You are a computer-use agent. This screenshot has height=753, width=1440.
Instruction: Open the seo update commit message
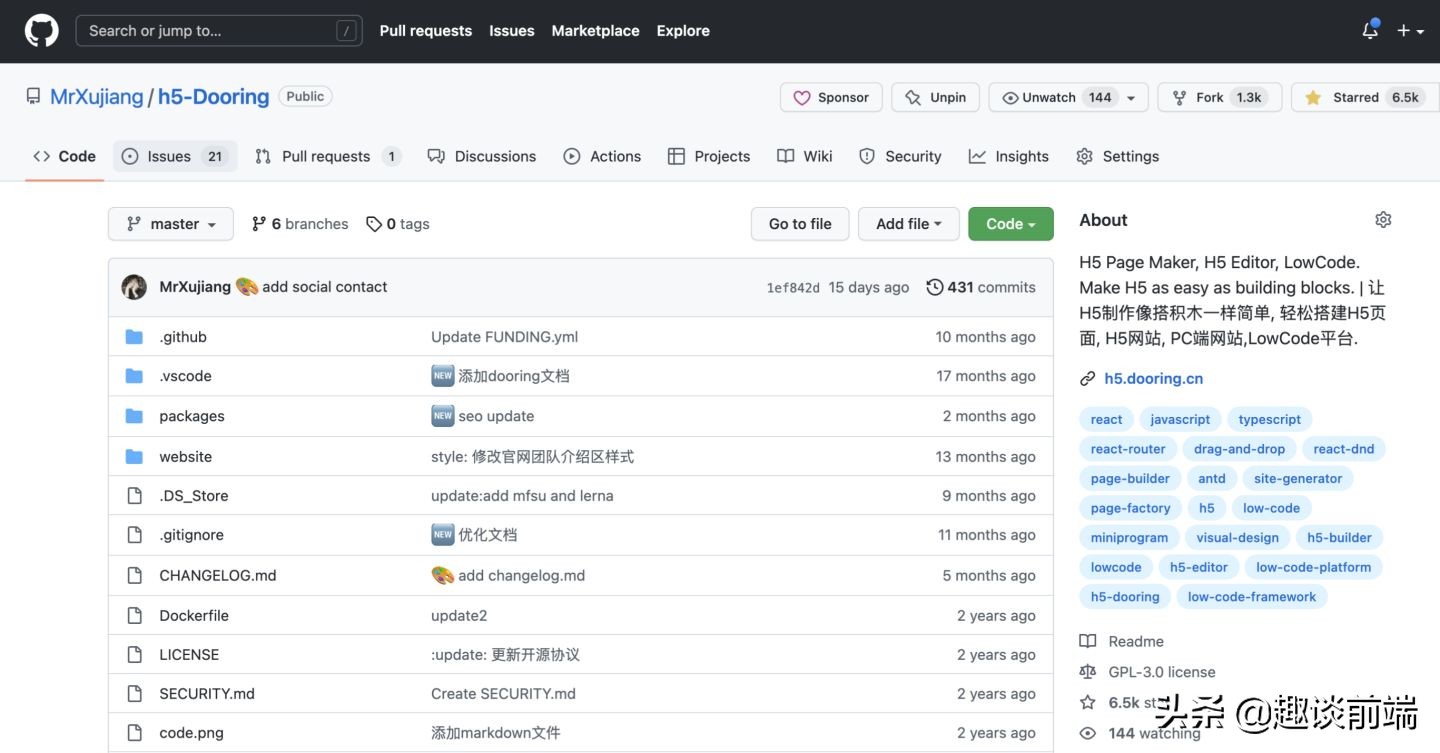coord(496,416)
